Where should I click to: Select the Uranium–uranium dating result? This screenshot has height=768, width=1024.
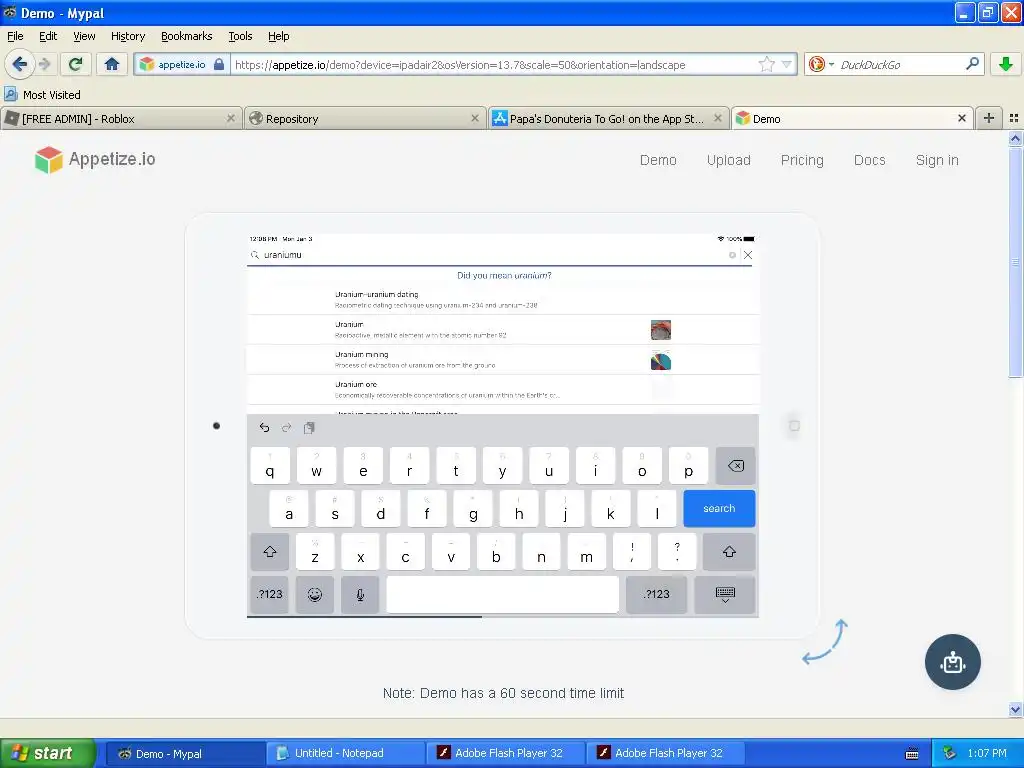click(x=503, y=299)
